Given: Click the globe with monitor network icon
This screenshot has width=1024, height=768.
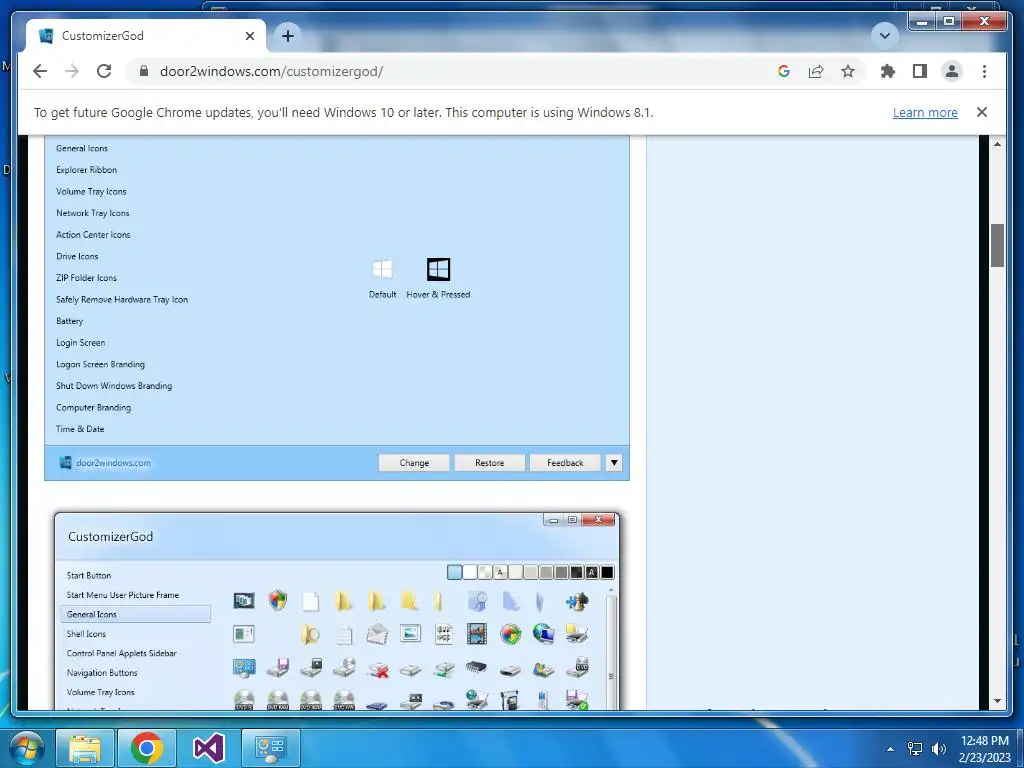Looking at the screenshot, I should [x=543, y=633].
